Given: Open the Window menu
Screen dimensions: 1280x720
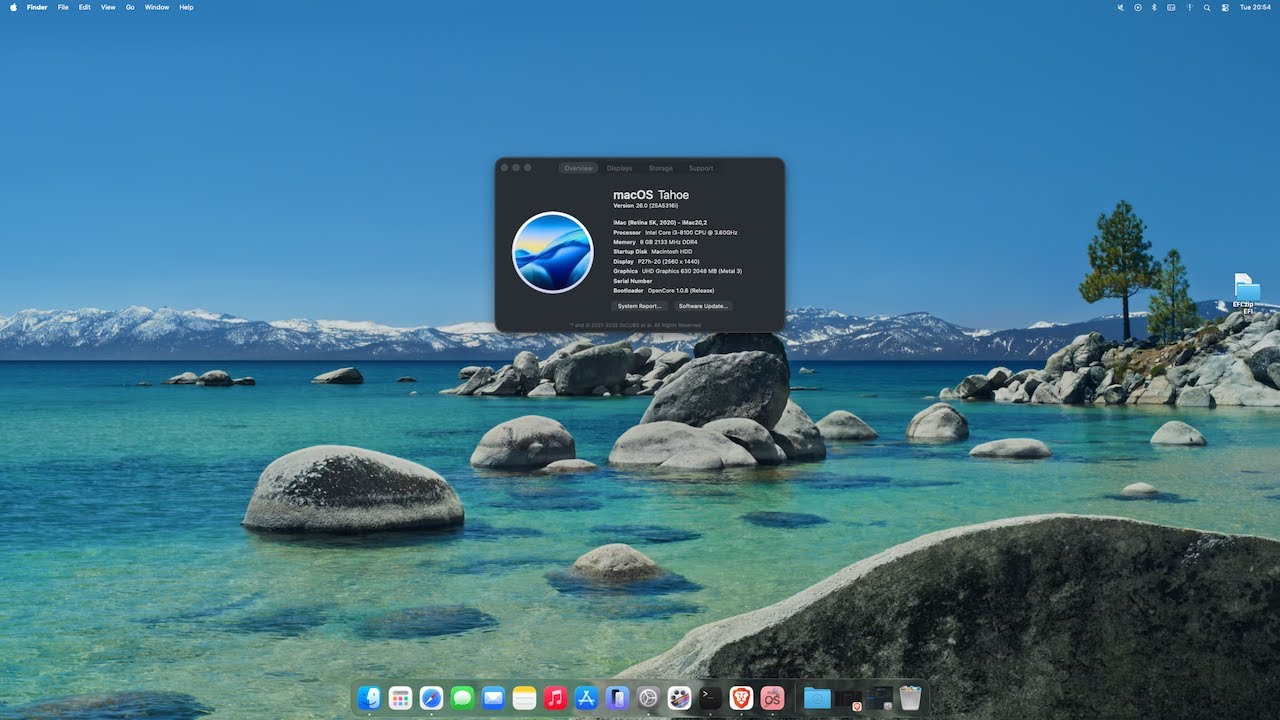Looking at the screenshot, I should (x=157, y=7).
